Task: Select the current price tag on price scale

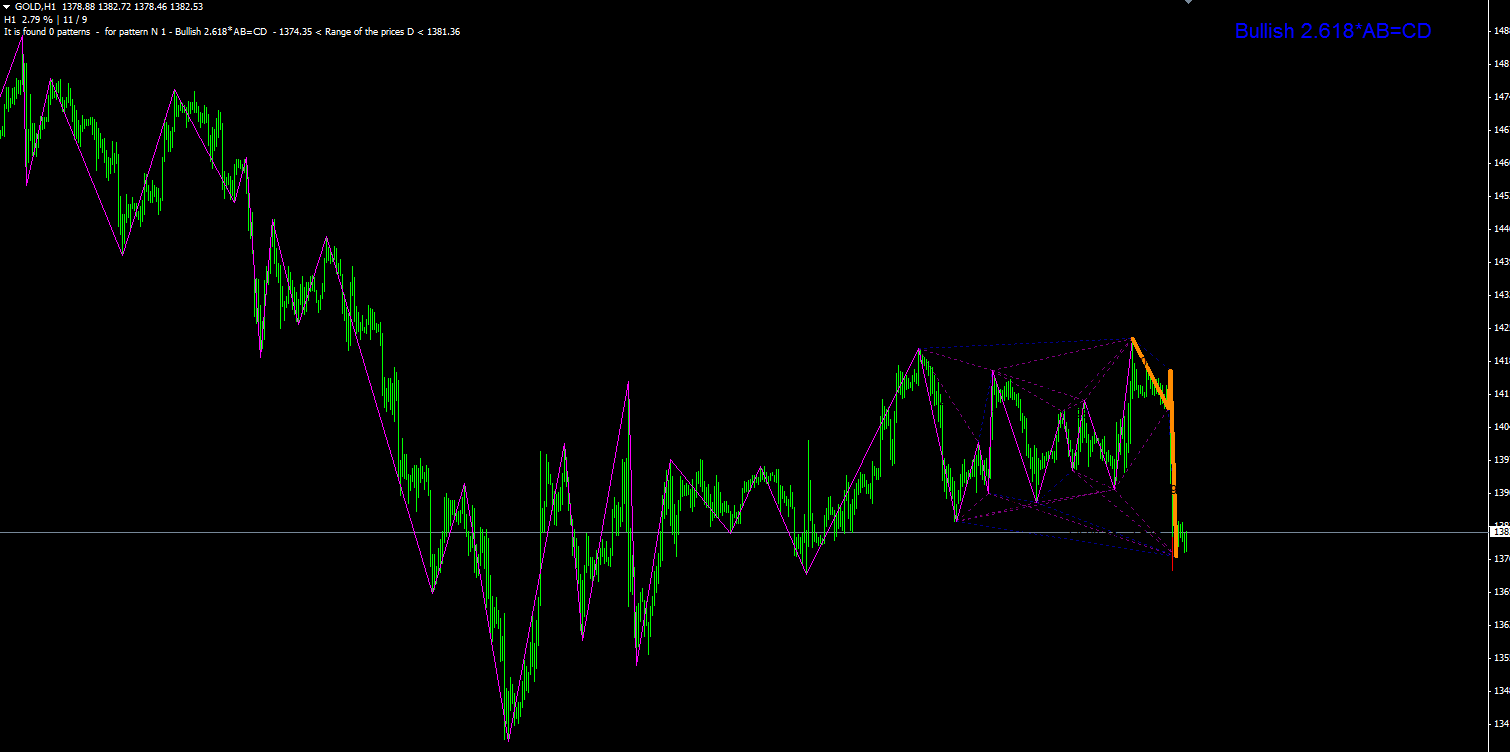Action: pos(1500,532)
